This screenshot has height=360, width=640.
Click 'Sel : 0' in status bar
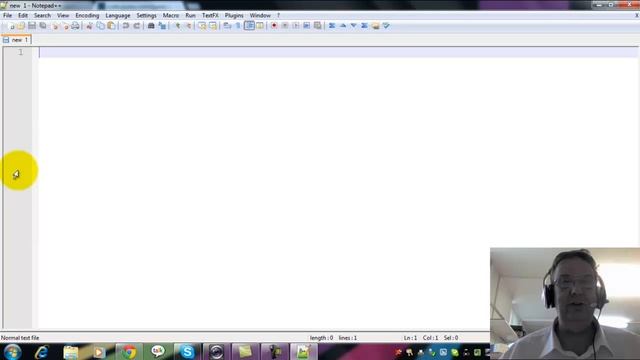(x=451, y=338)
